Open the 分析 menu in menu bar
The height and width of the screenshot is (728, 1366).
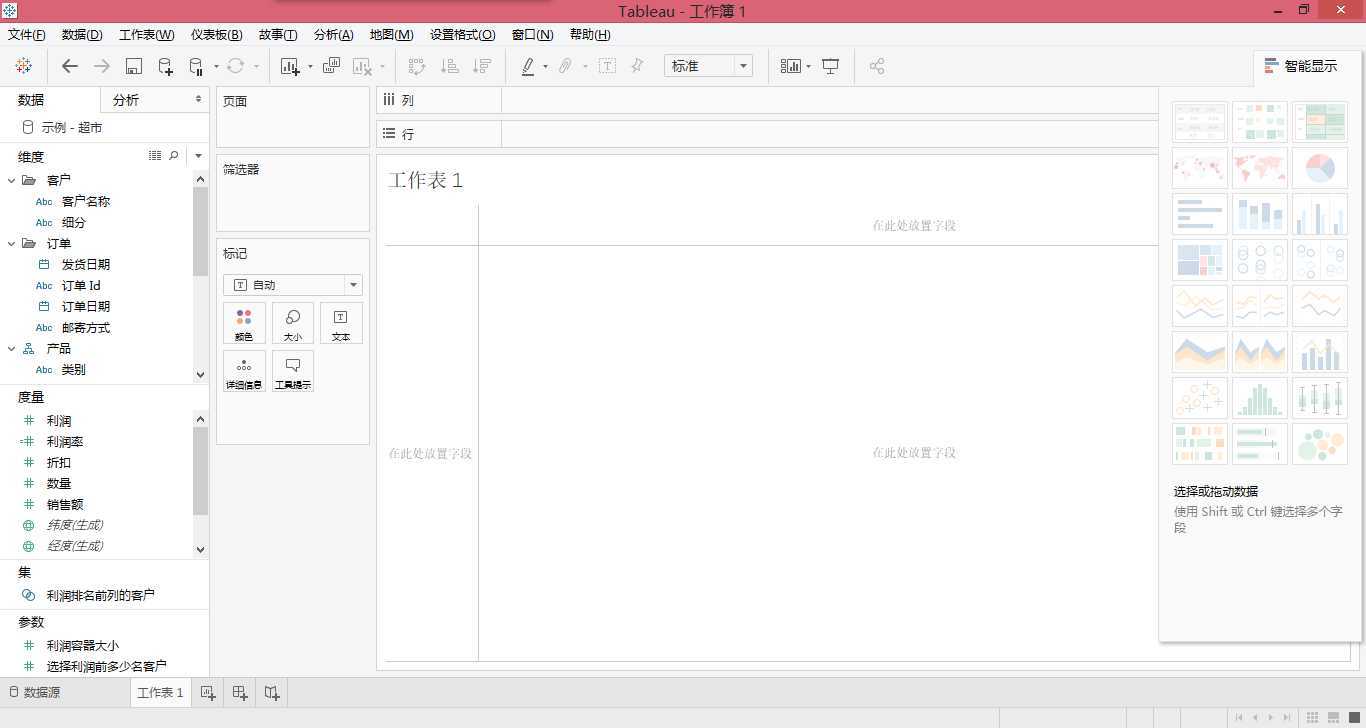click(333, 34)
